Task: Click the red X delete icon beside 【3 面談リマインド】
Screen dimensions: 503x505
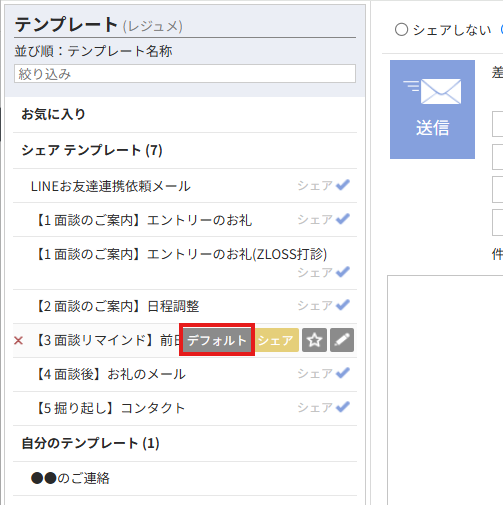Action: pyautogui.click(x=18, y=341)
